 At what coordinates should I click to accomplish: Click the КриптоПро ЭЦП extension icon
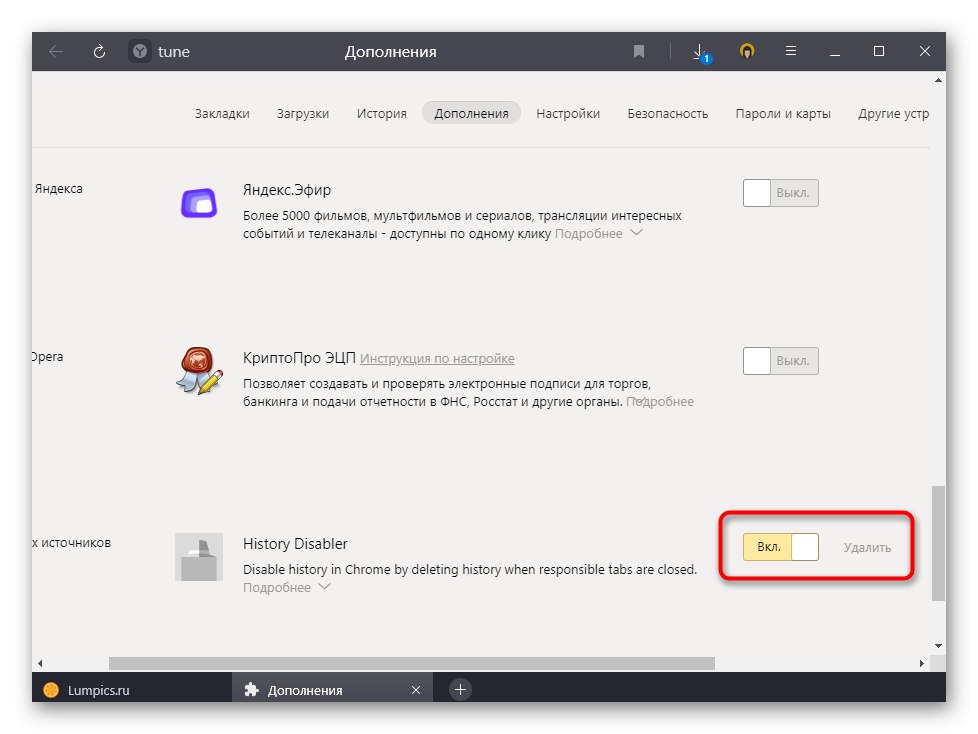199,370
